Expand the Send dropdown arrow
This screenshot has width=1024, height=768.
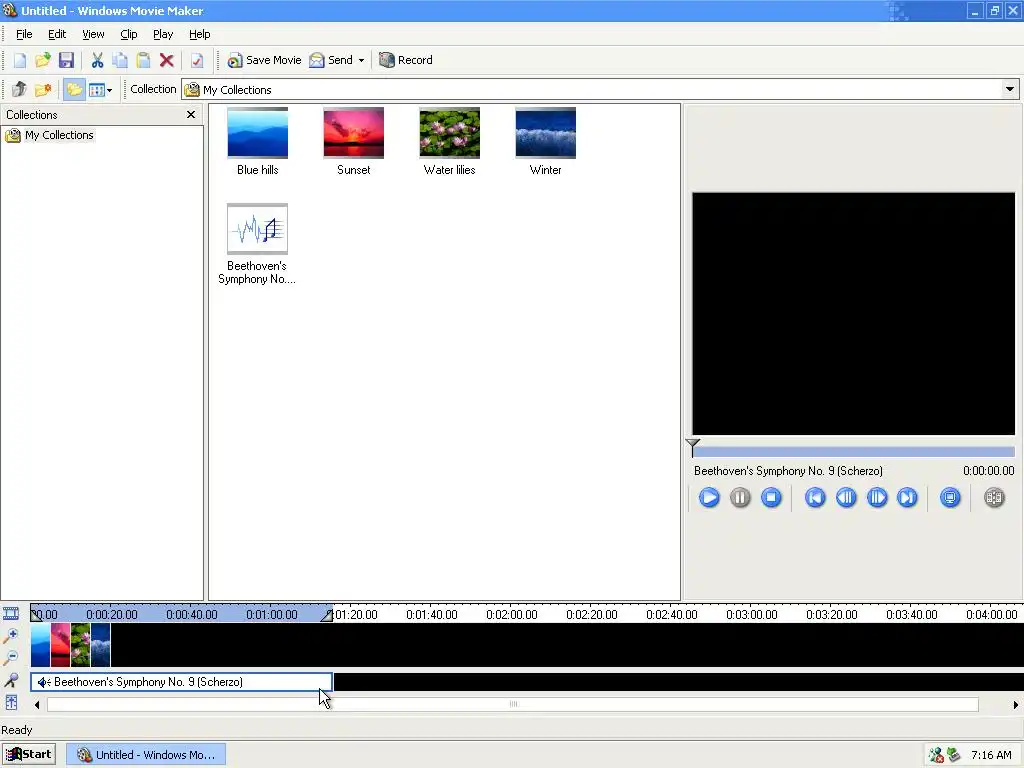(361, 60)
